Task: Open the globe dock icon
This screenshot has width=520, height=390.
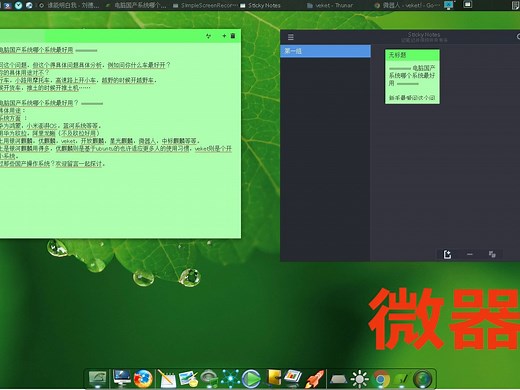Action: tap(422, 379)
